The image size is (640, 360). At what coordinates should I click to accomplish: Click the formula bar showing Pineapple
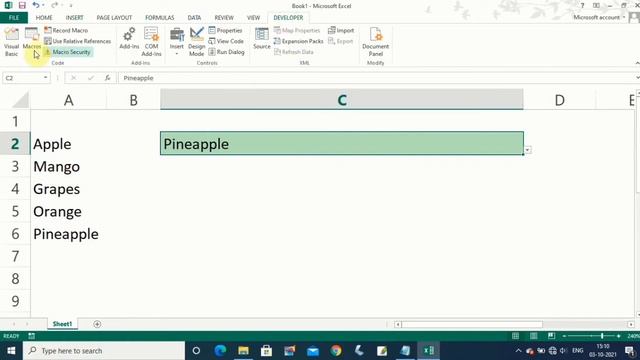click(x=376, y=78)
